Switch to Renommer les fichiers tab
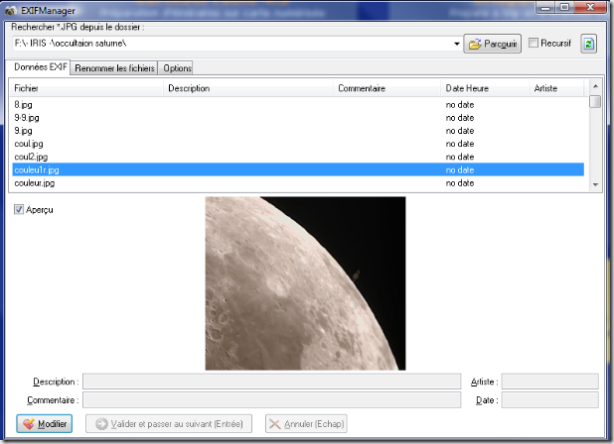Viewport: 614px width, 444px height. 114,68
